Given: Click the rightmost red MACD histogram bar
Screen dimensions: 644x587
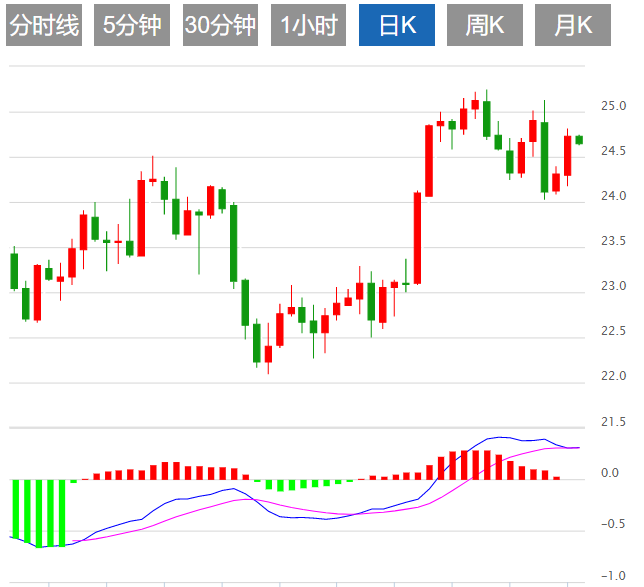Looking at the screenshot, I should [x=556, y=478].
